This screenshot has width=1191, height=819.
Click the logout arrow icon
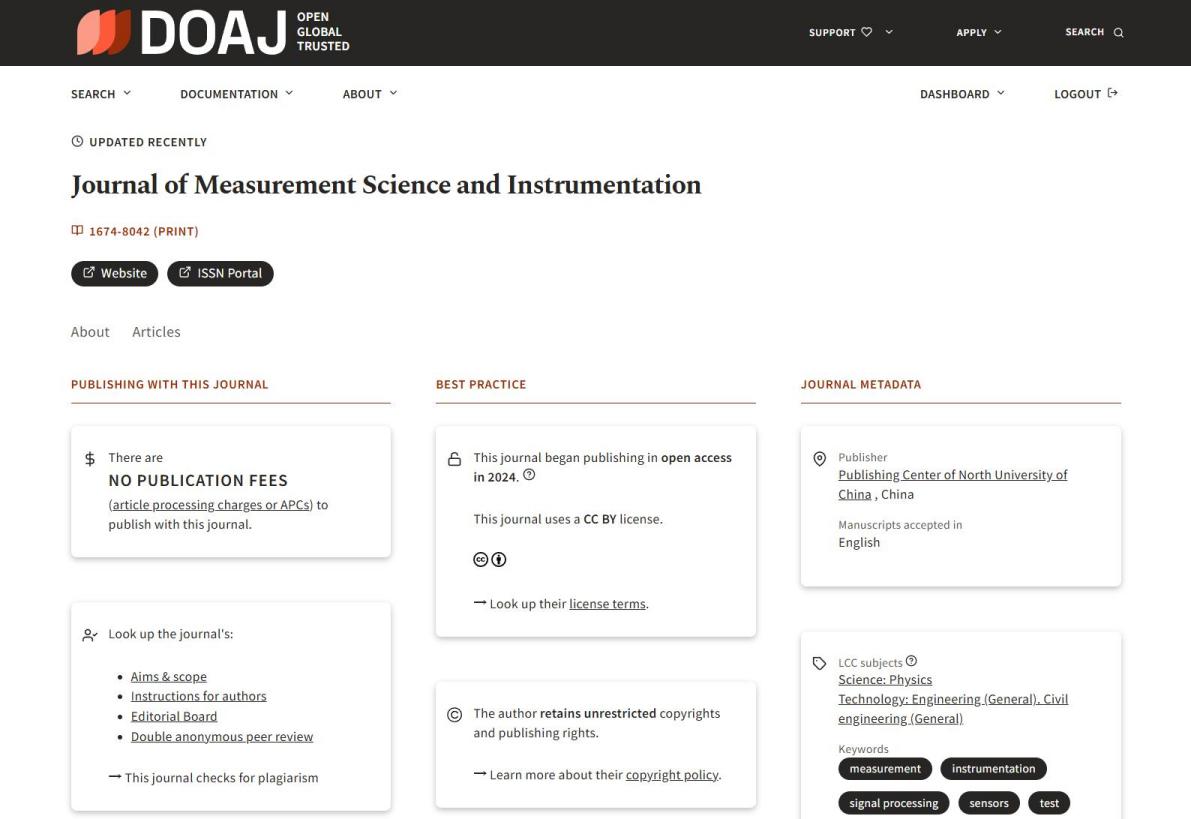click(1113, 93)
